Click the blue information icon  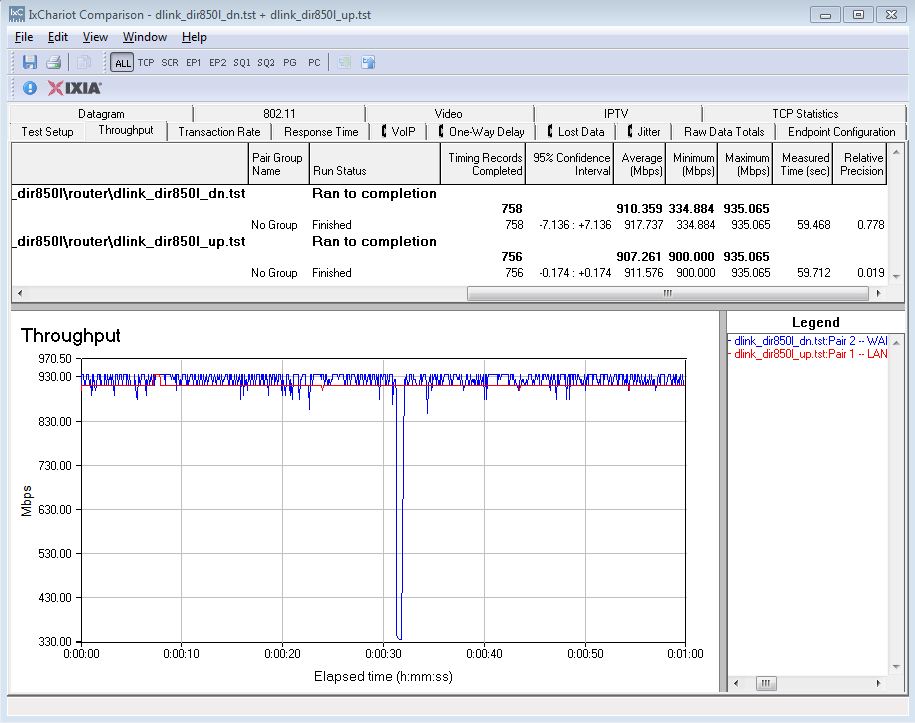pyautogui.click(x=30, y=88)
